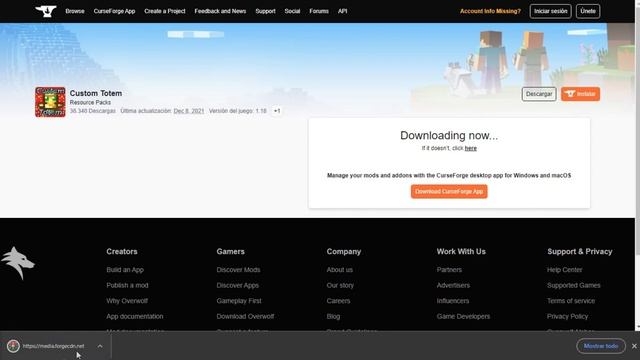Viewport: 640px width, 360px height.
Task: Open Publish a mod footer link
Action: [x=127, y=285]
